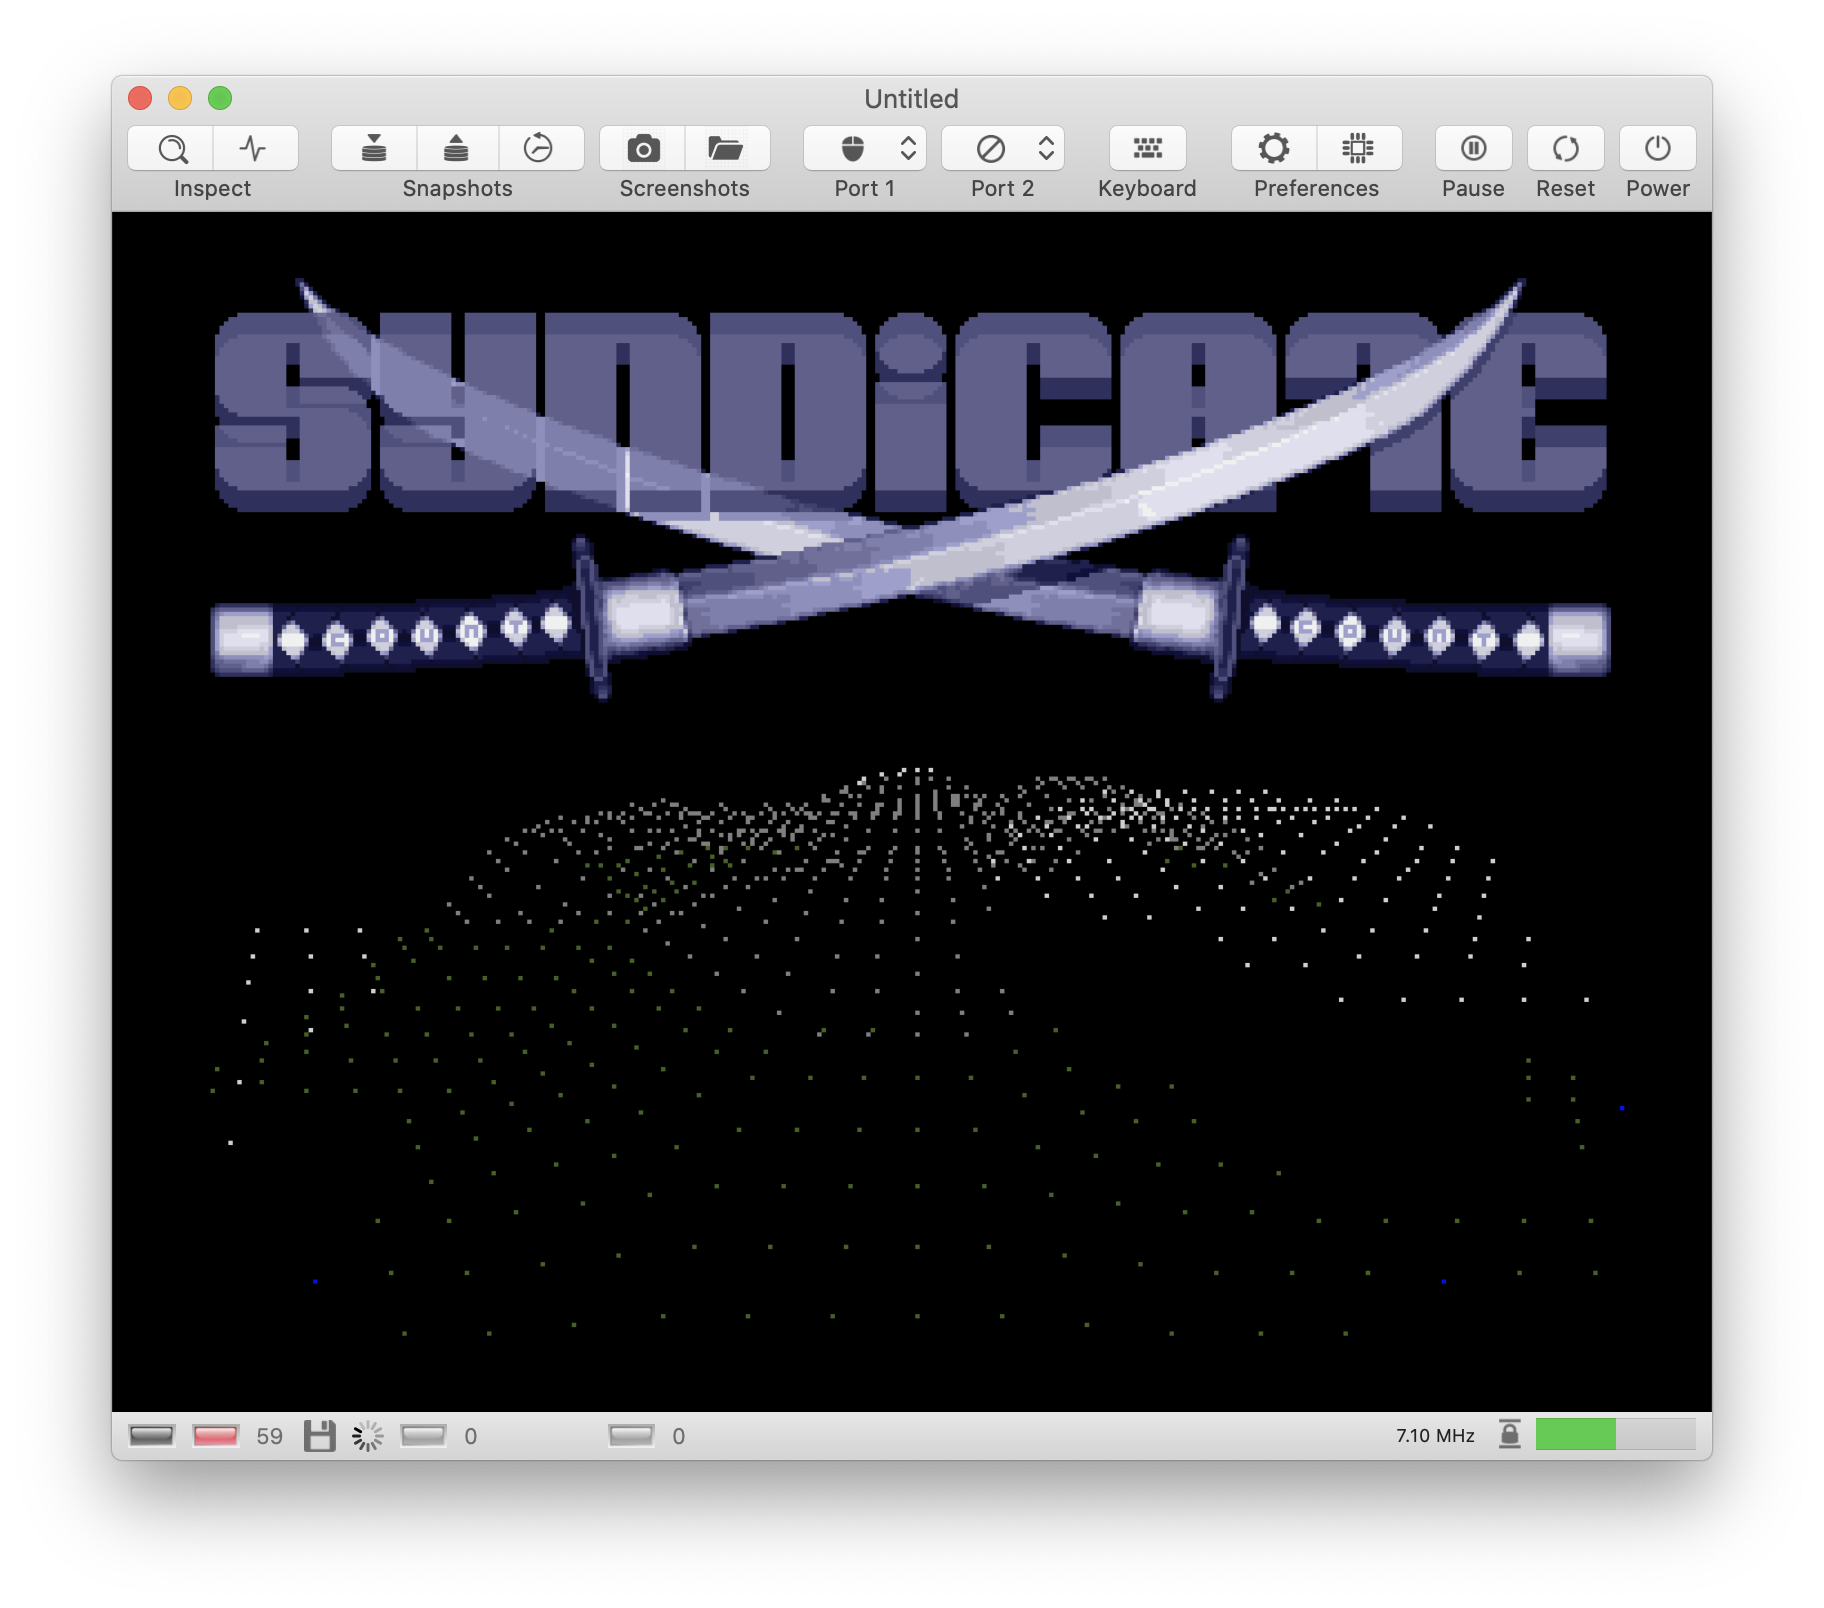Click the "Inspect" toolbar label

point(213,189)
